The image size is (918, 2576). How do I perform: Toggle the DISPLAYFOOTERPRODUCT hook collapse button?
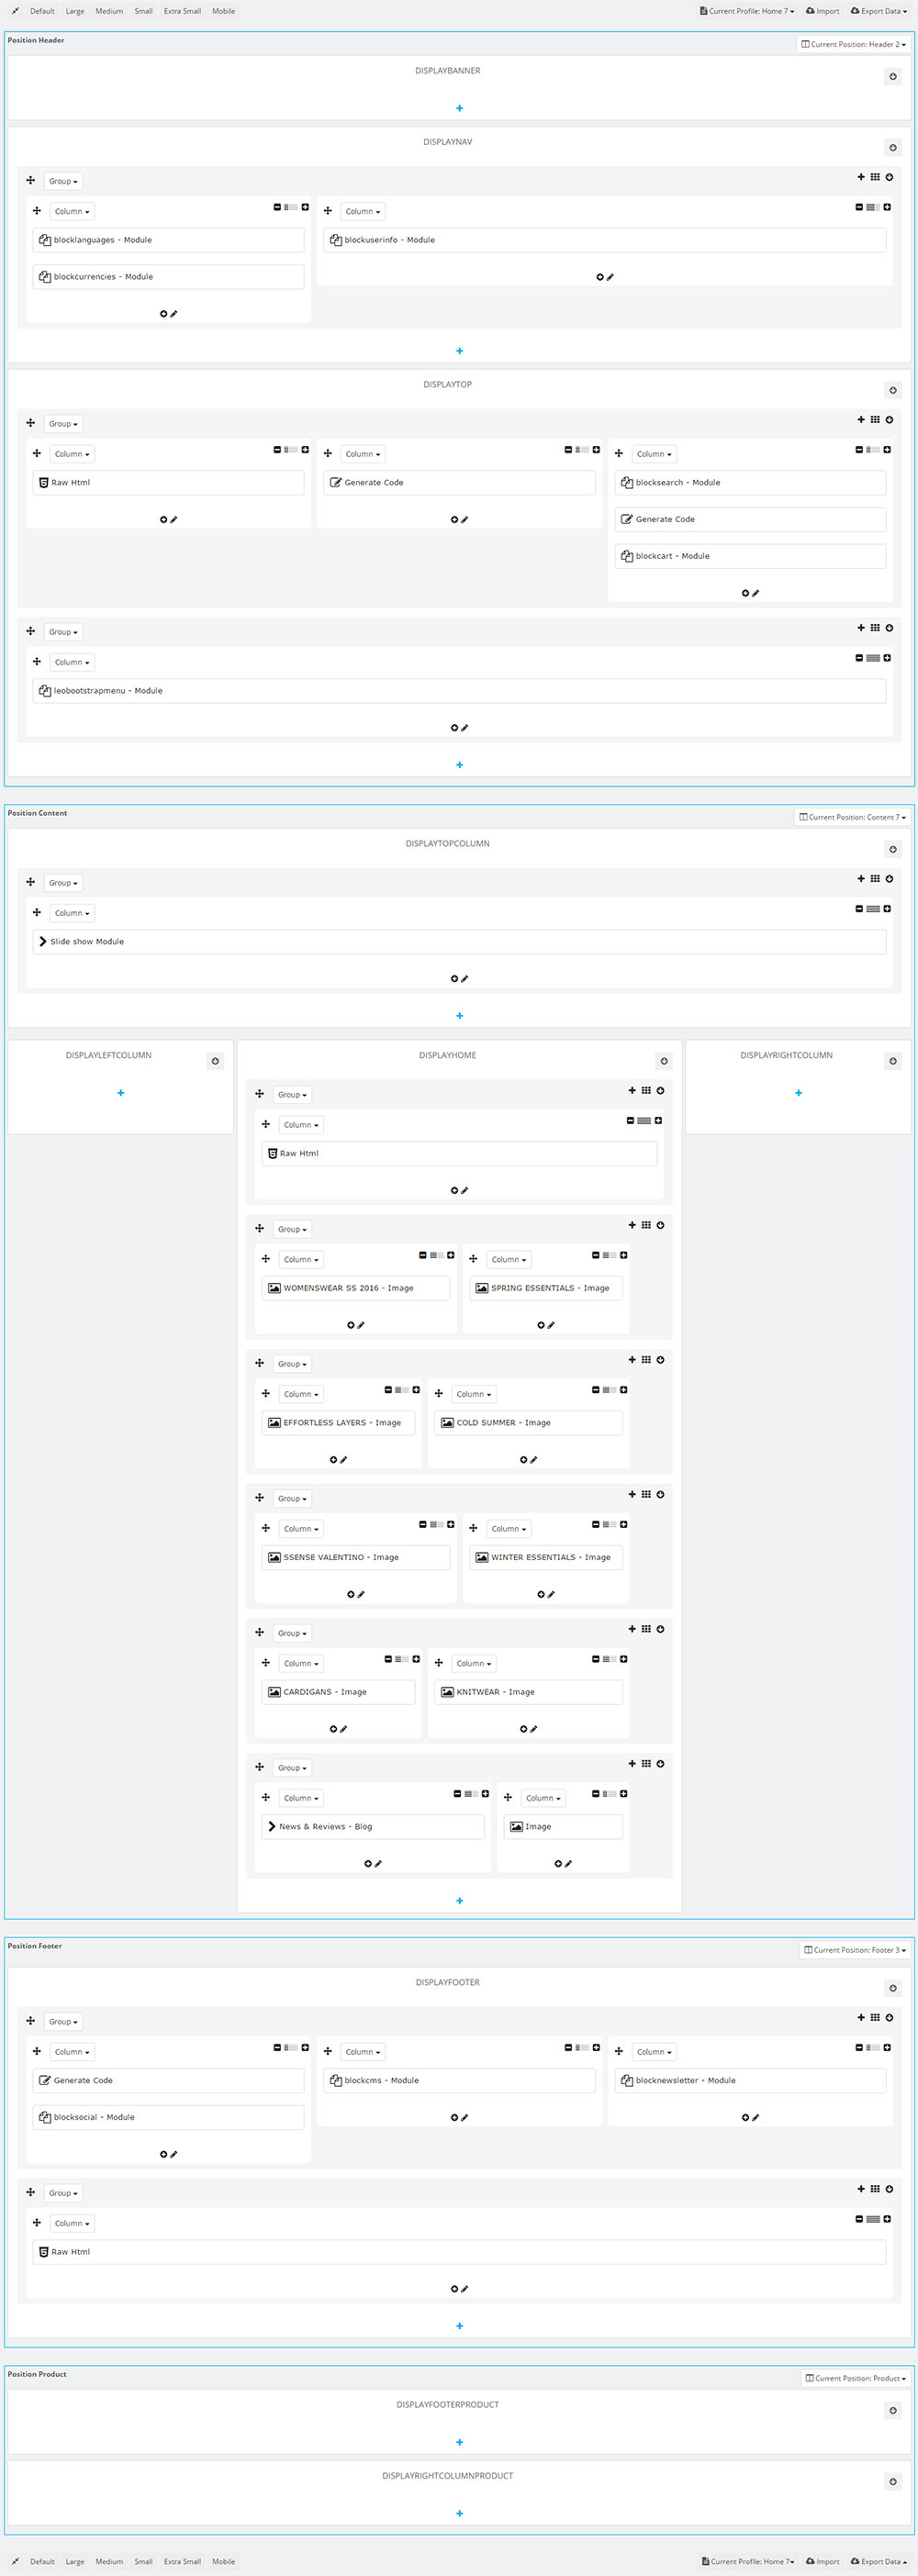tap(893, 2411)
